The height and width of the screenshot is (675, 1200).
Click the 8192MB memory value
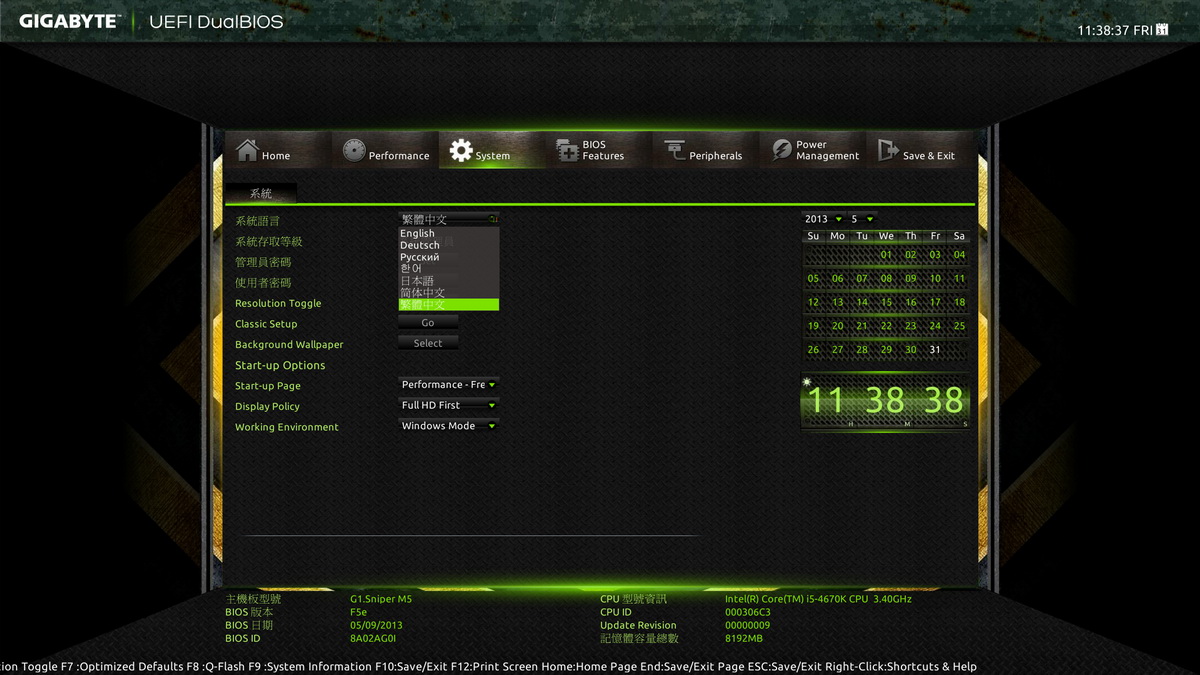[744, 638]
